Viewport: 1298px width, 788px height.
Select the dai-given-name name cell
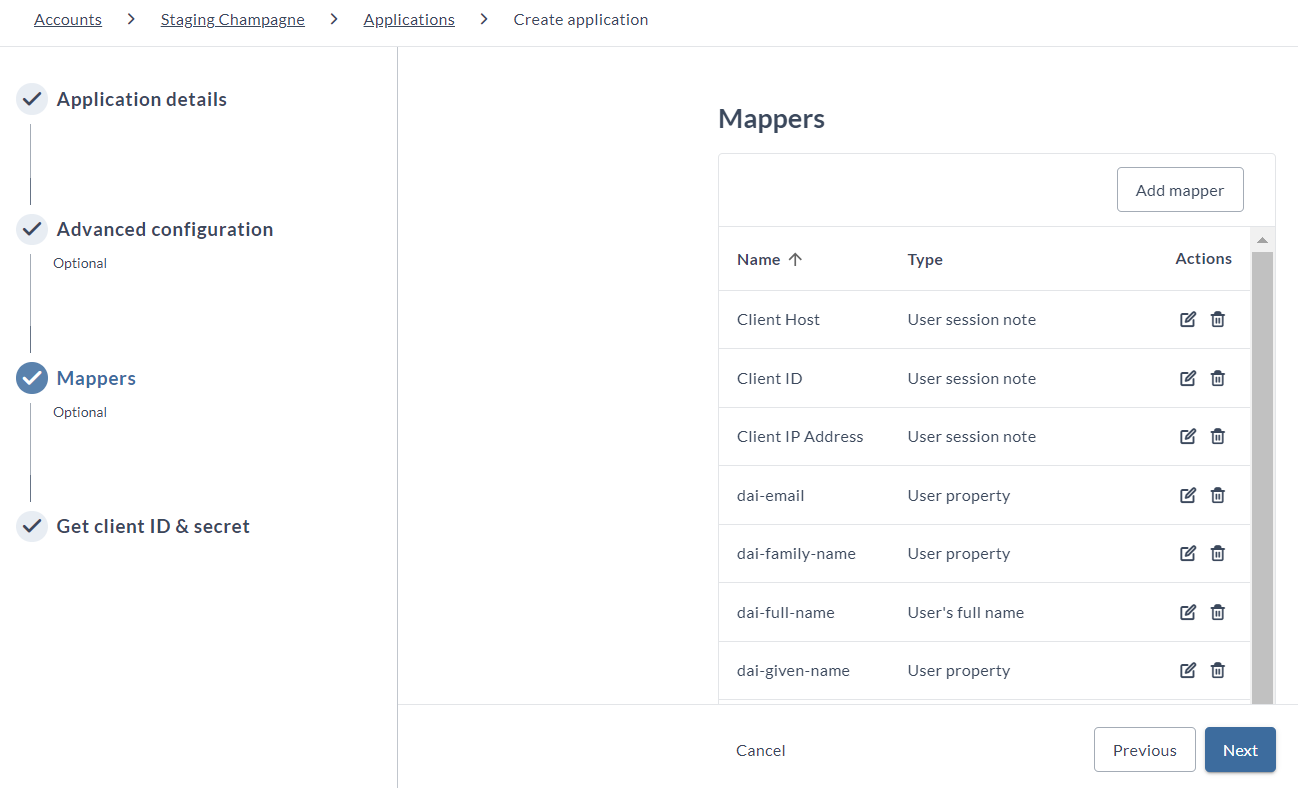tap(793, 670)
